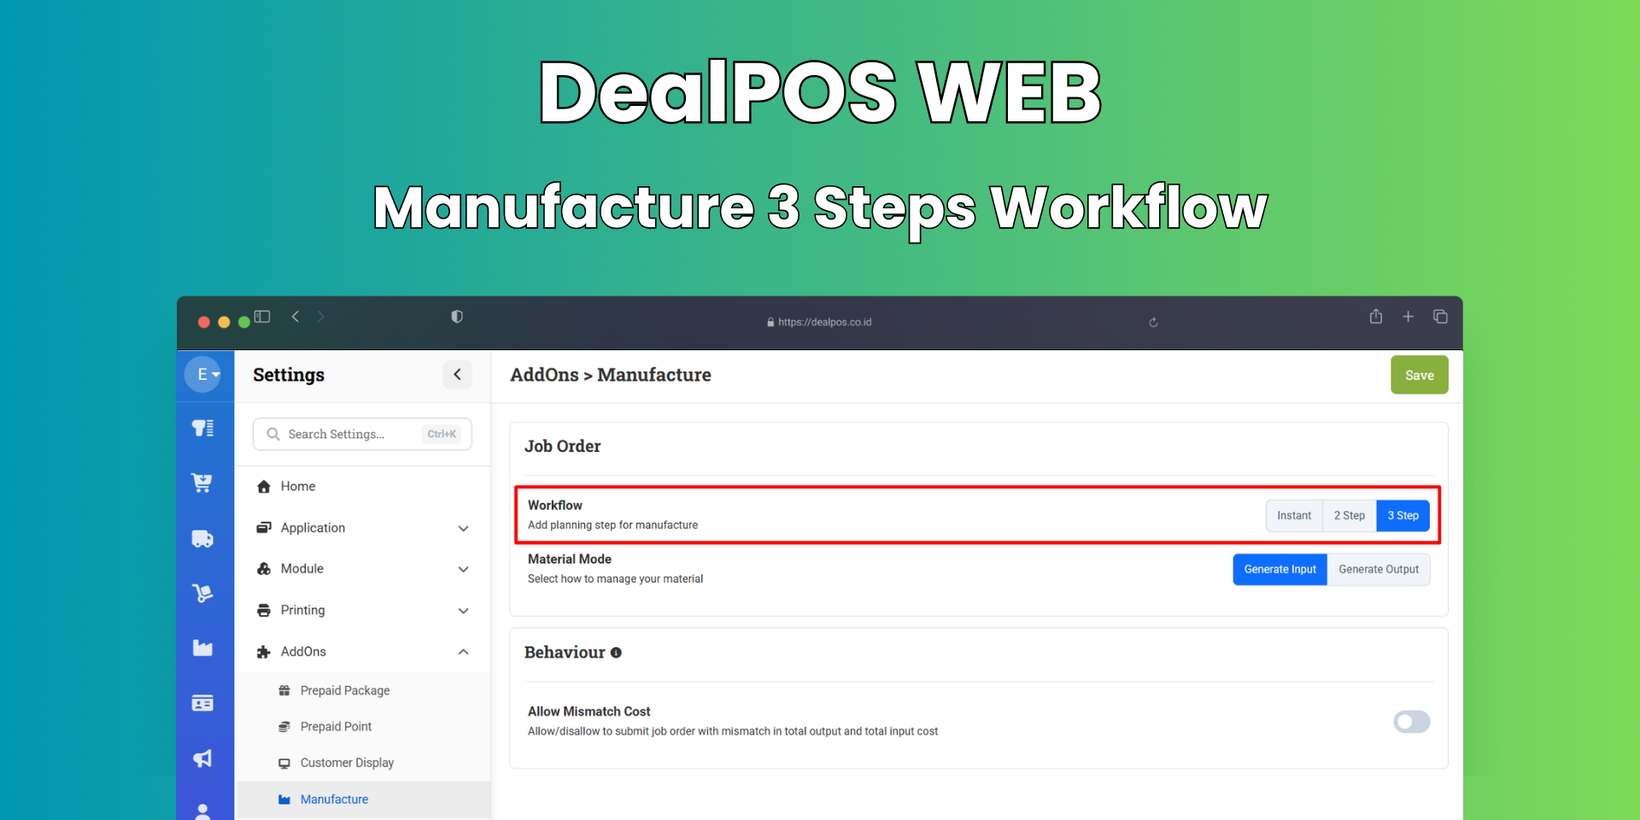
Task: Go forward in the browser
Action: click(x=321, y=317)
